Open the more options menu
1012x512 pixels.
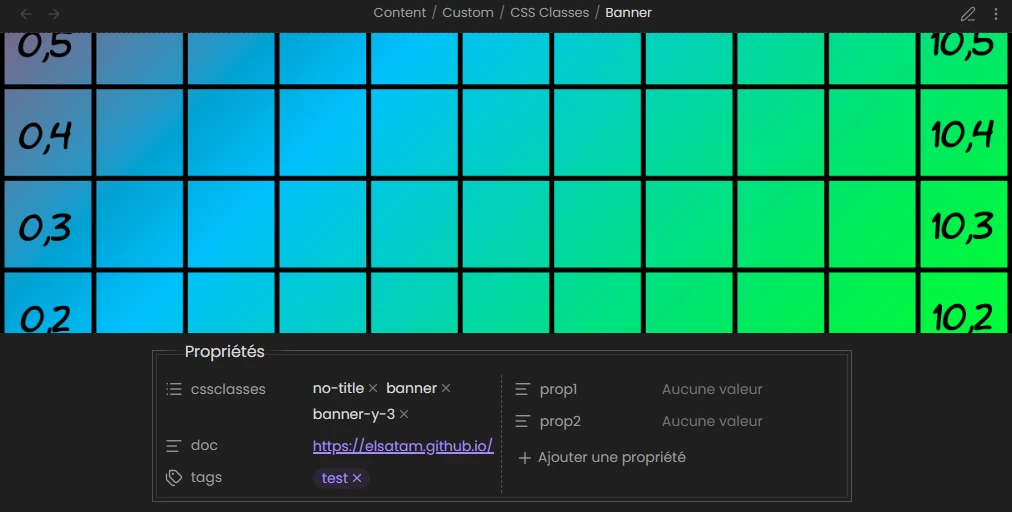coord(996,14)
